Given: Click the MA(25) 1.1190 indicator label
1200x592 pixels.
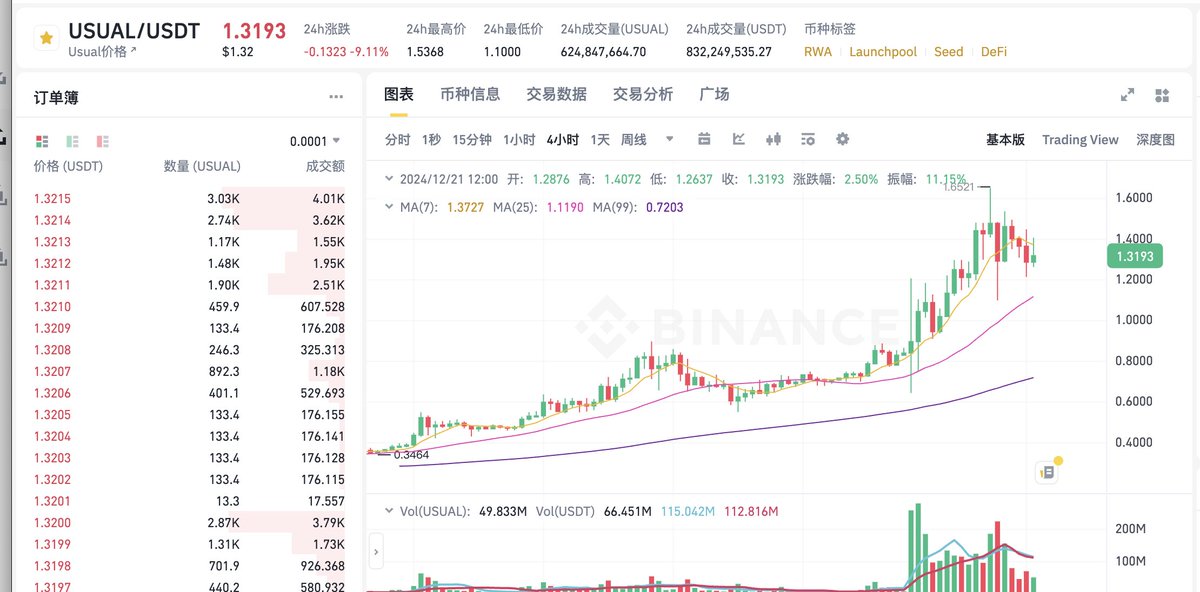Looking at the screenshot, I should coord(540,207).
